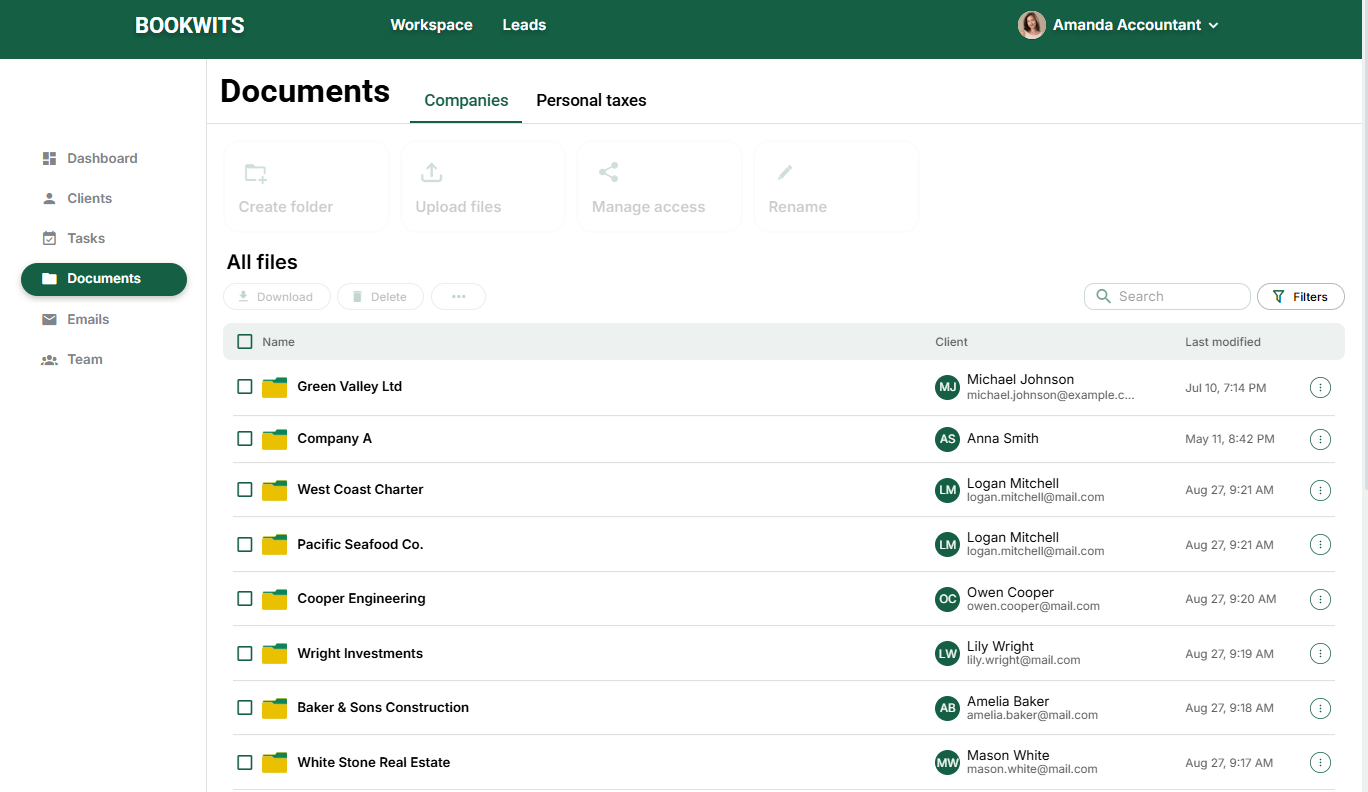Click the Manage access share icon
This screenshot has height=792, width=1368.
tap(608, 171)
